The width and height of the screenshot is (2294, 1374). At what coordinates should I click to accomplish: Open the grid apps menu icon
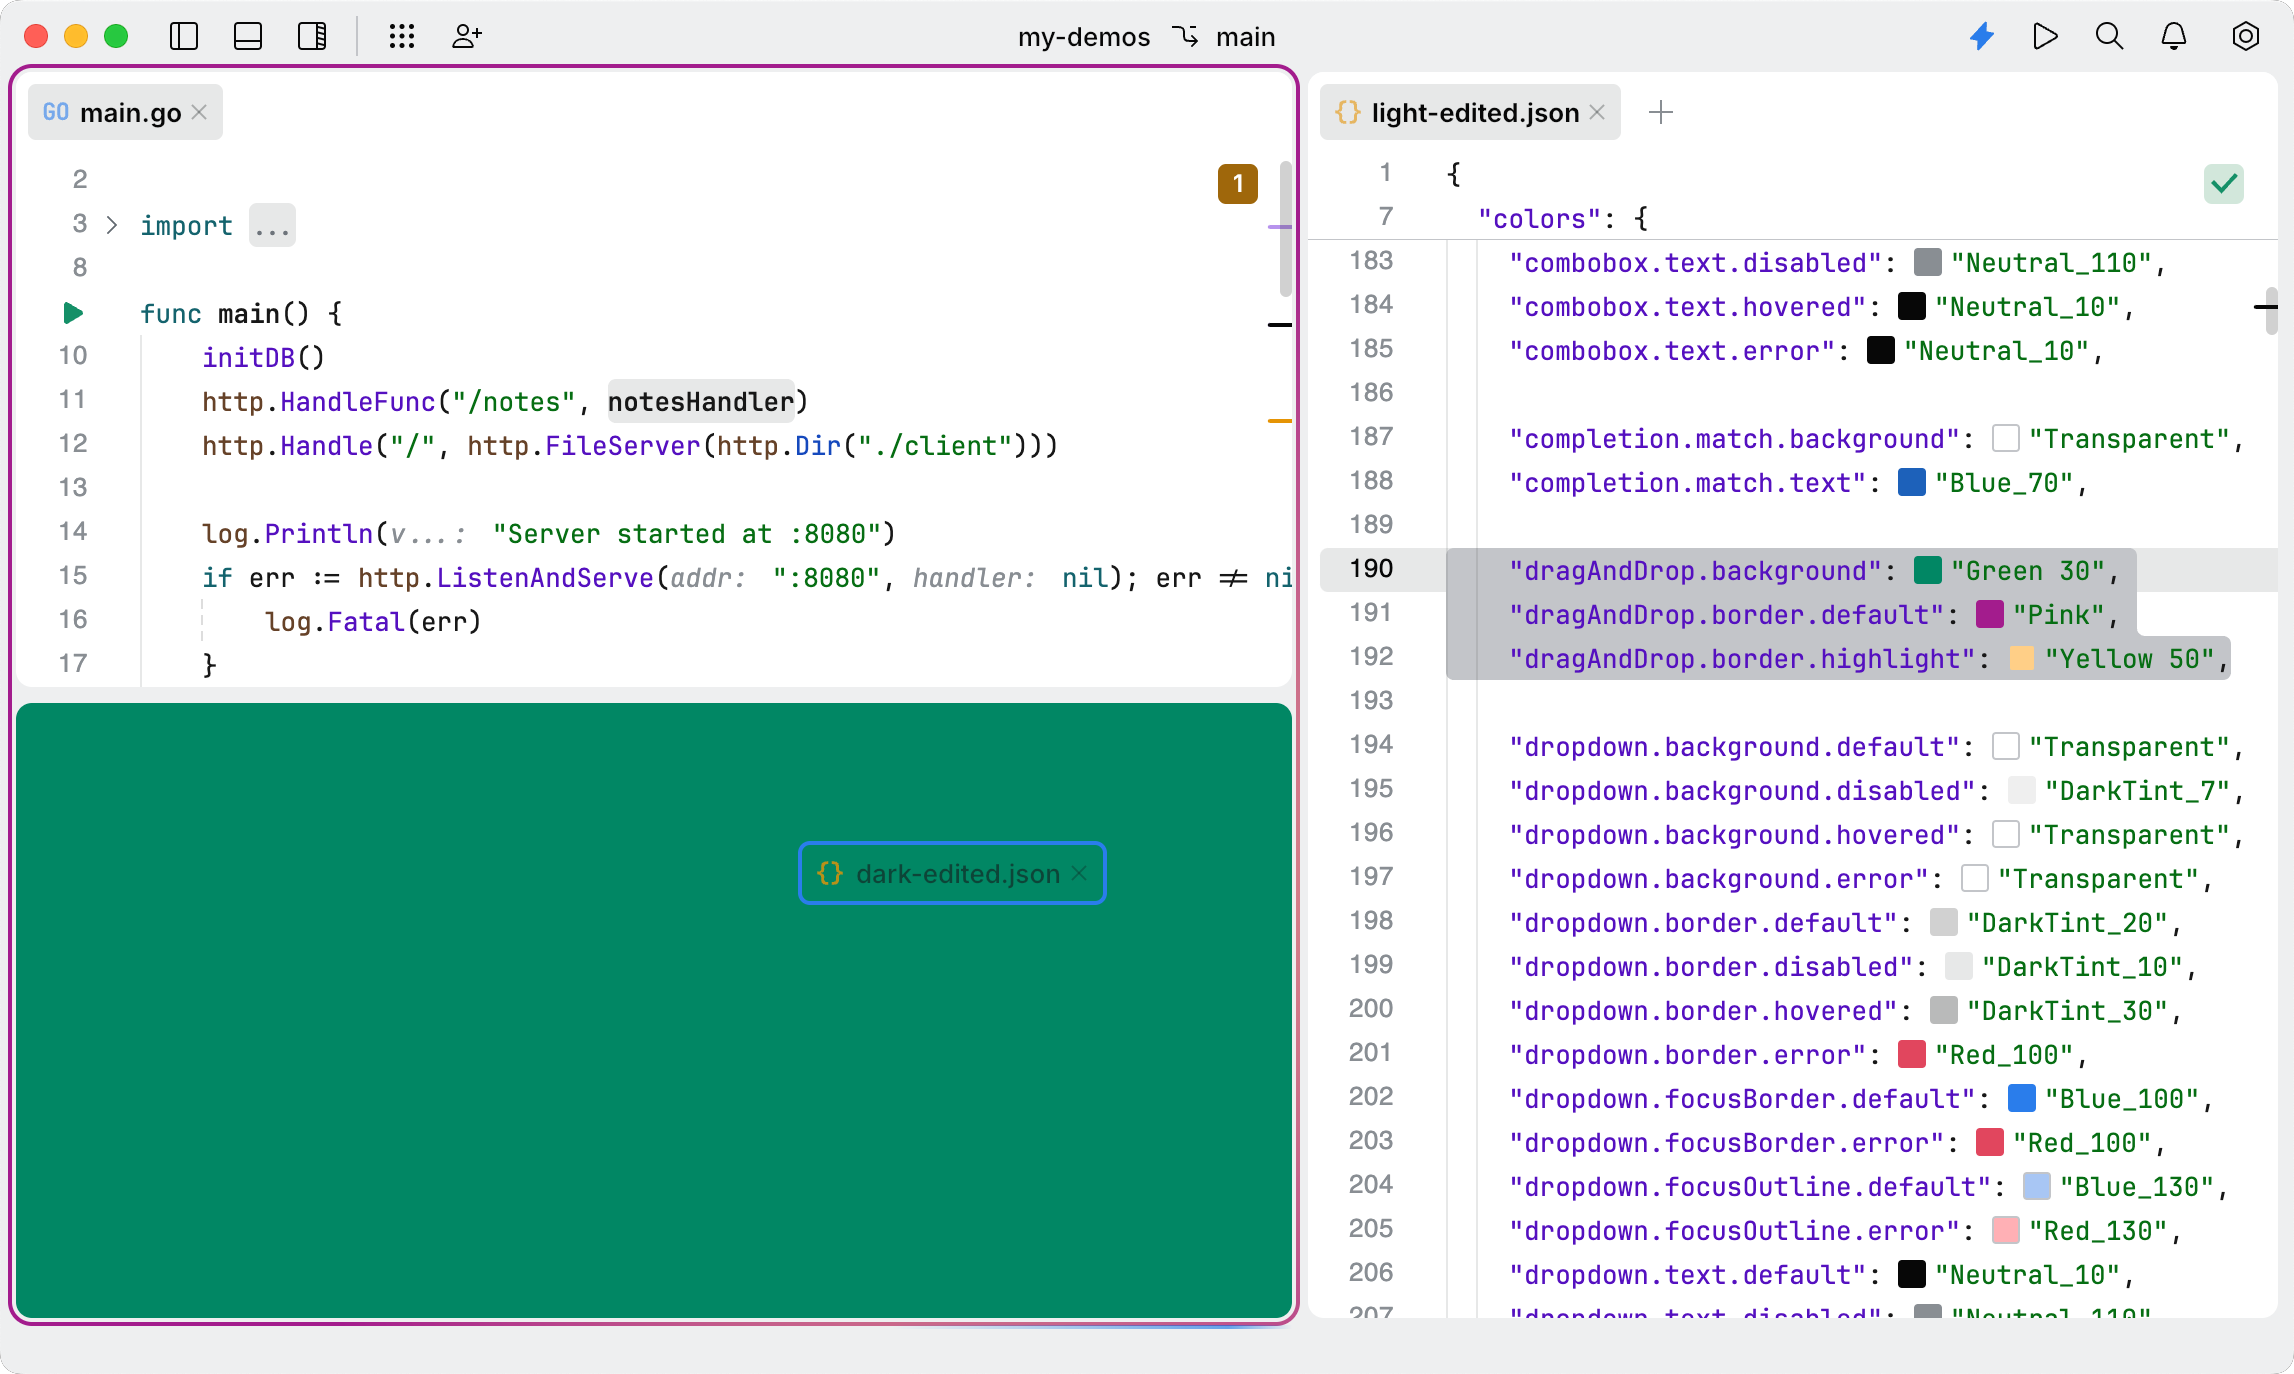pyautogui.click(x=402, y=37)
